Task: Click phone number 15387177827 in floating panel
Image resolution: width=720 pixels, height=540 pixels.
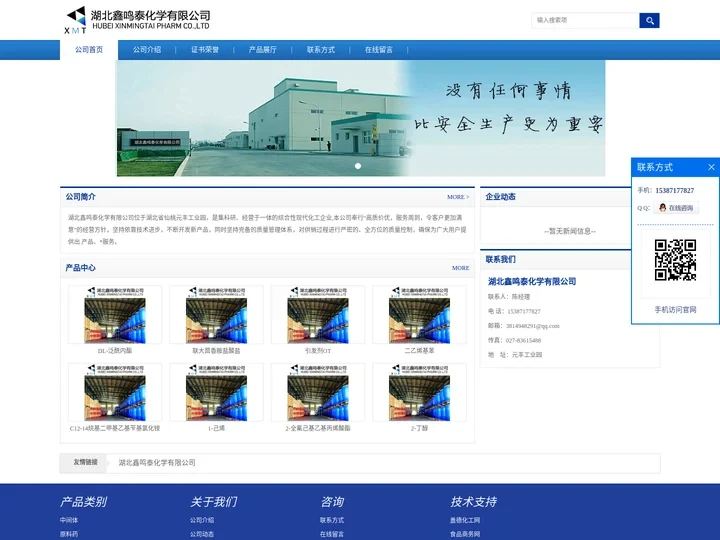Action: pos(675,191)
